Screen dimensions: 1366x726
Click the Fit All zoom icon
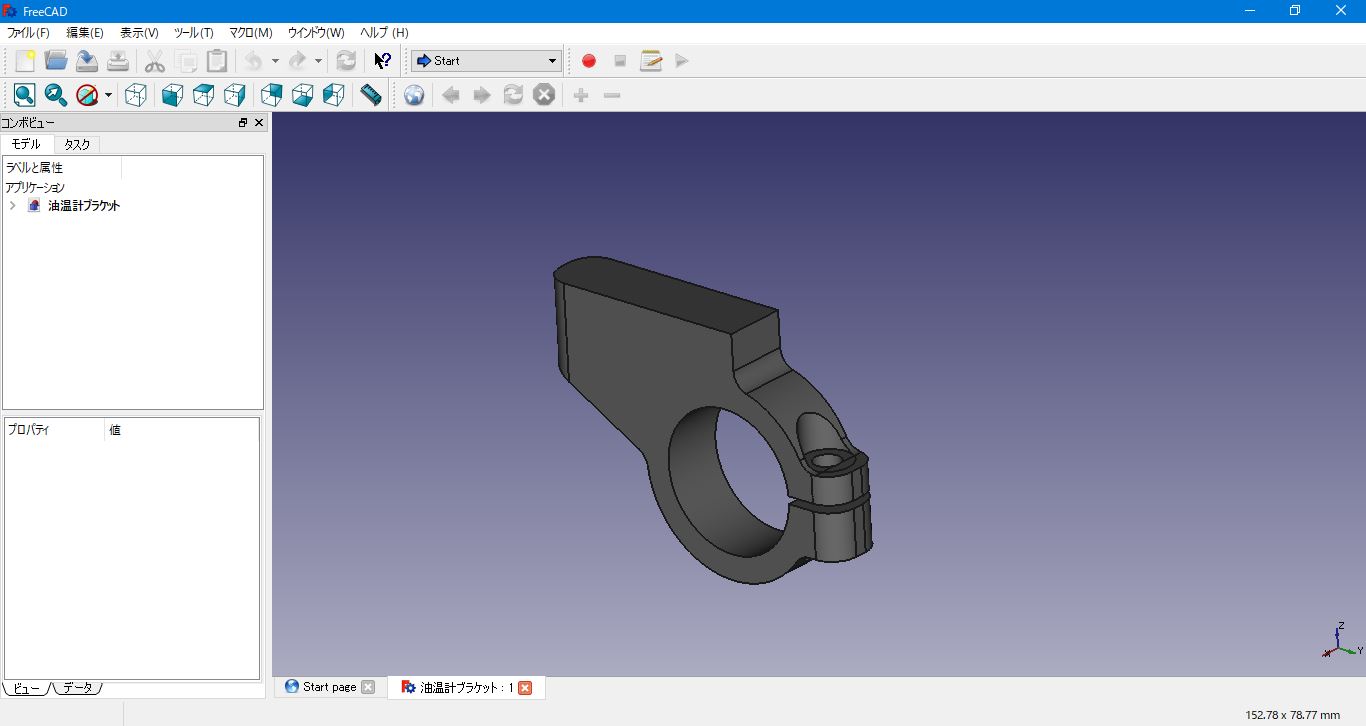[25, 95]
